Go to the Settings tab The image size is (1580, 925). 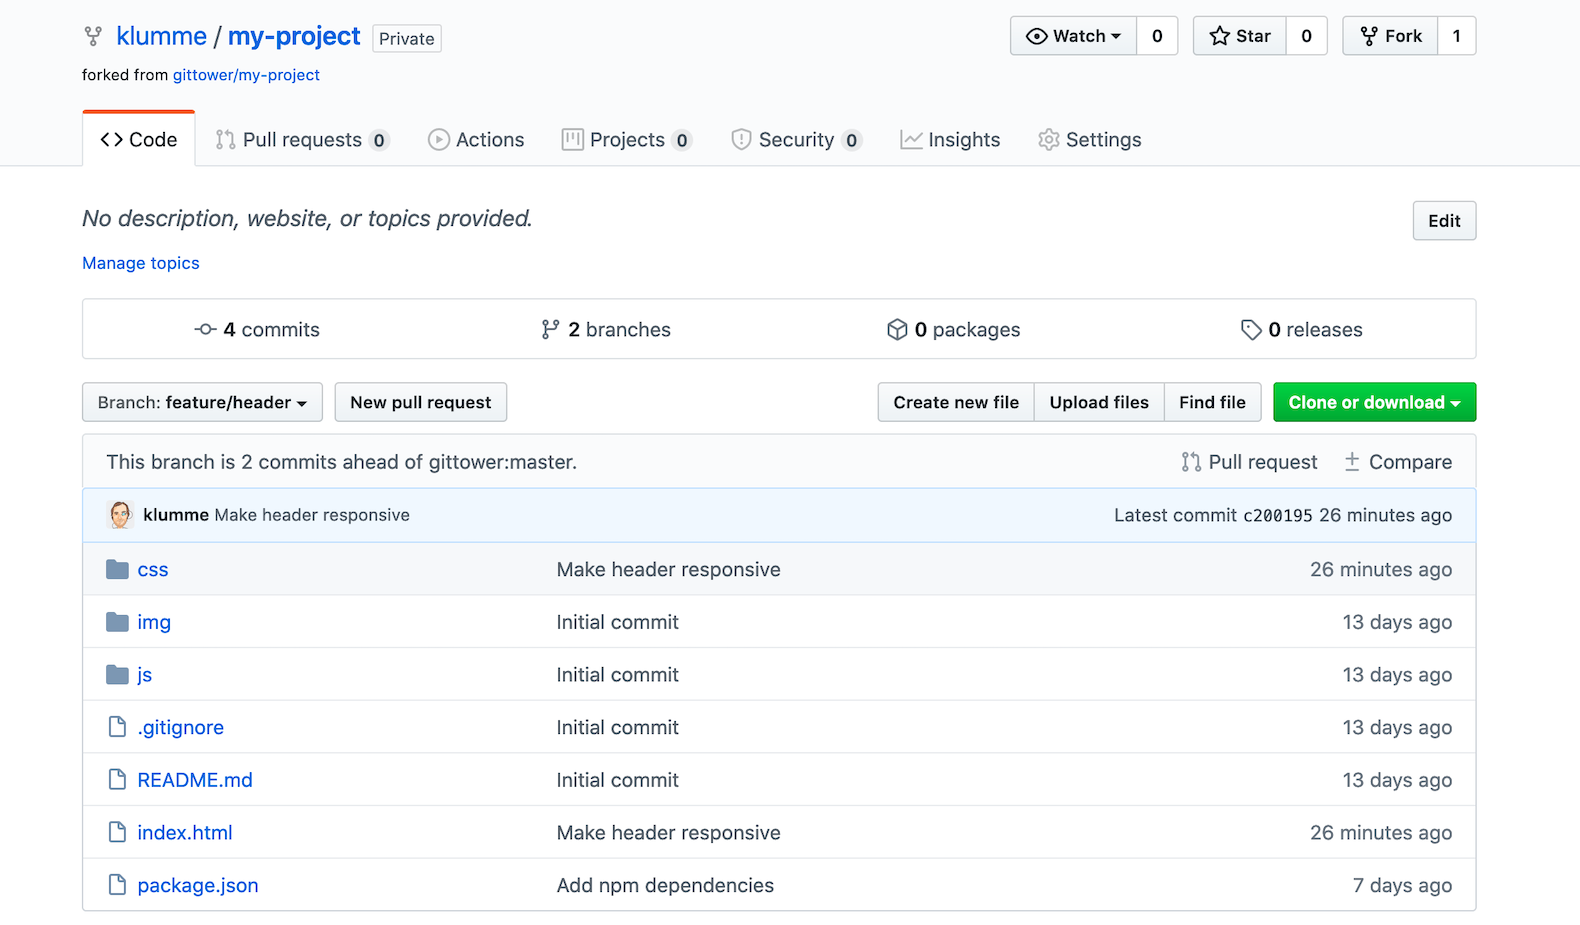[x=1090, y=140]
